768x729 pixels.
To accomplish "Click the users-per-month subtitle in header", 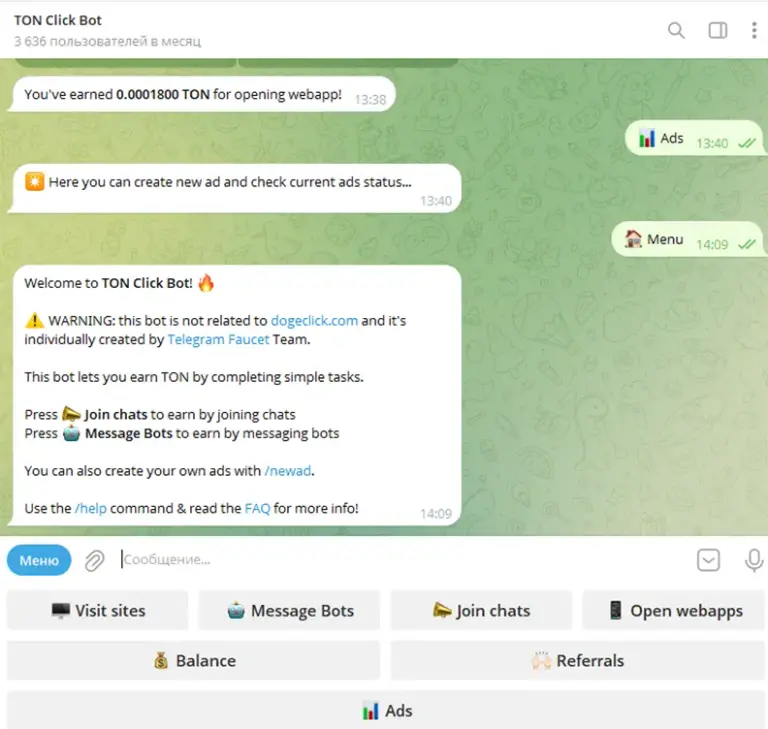I will click(107, 42).
